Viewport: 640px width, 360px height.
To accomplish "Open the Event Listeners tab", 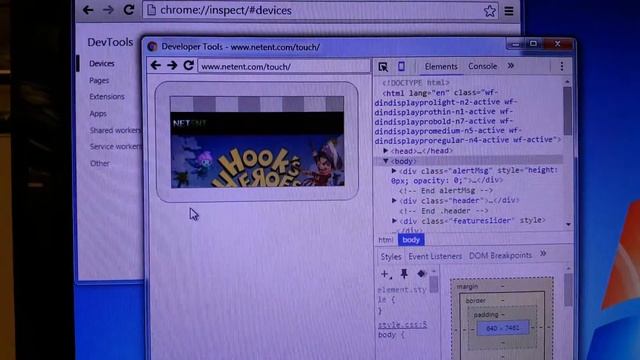I will (x=435, y=256).
